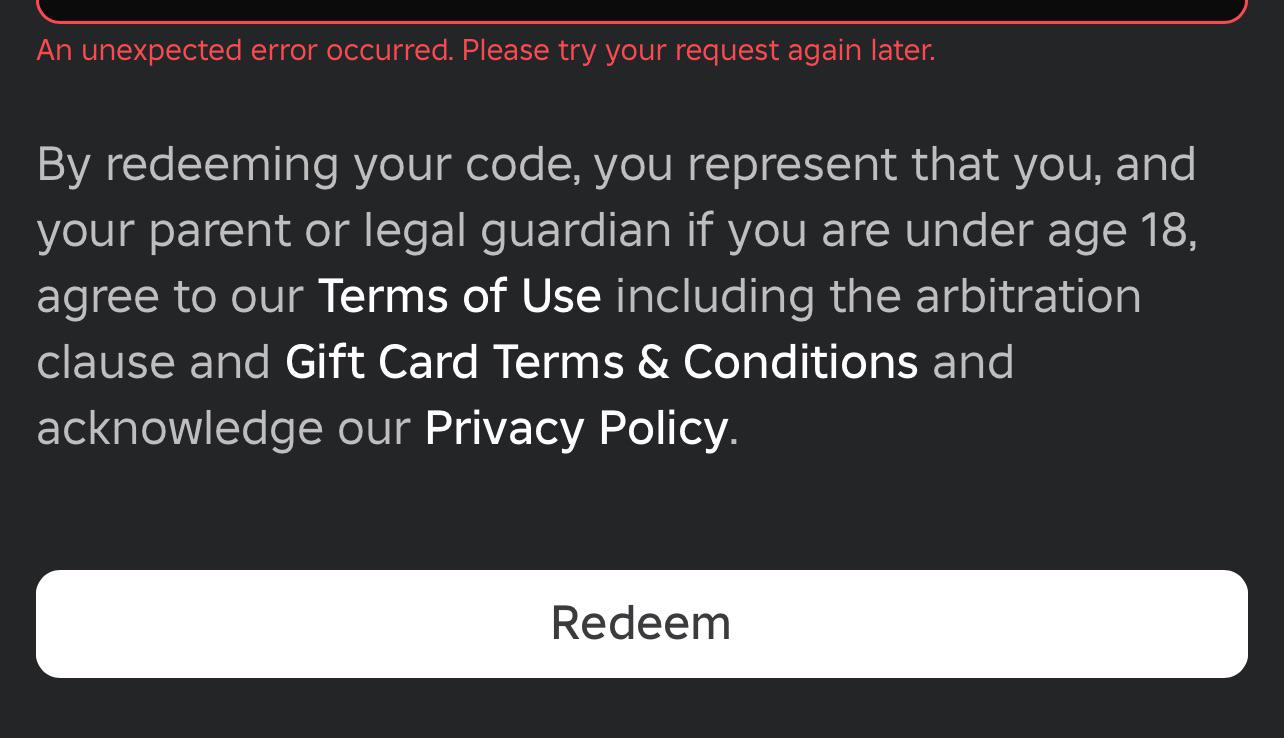1284x738 pixels.
Task: Click the red unexpected error message
Action: point(485,50)
